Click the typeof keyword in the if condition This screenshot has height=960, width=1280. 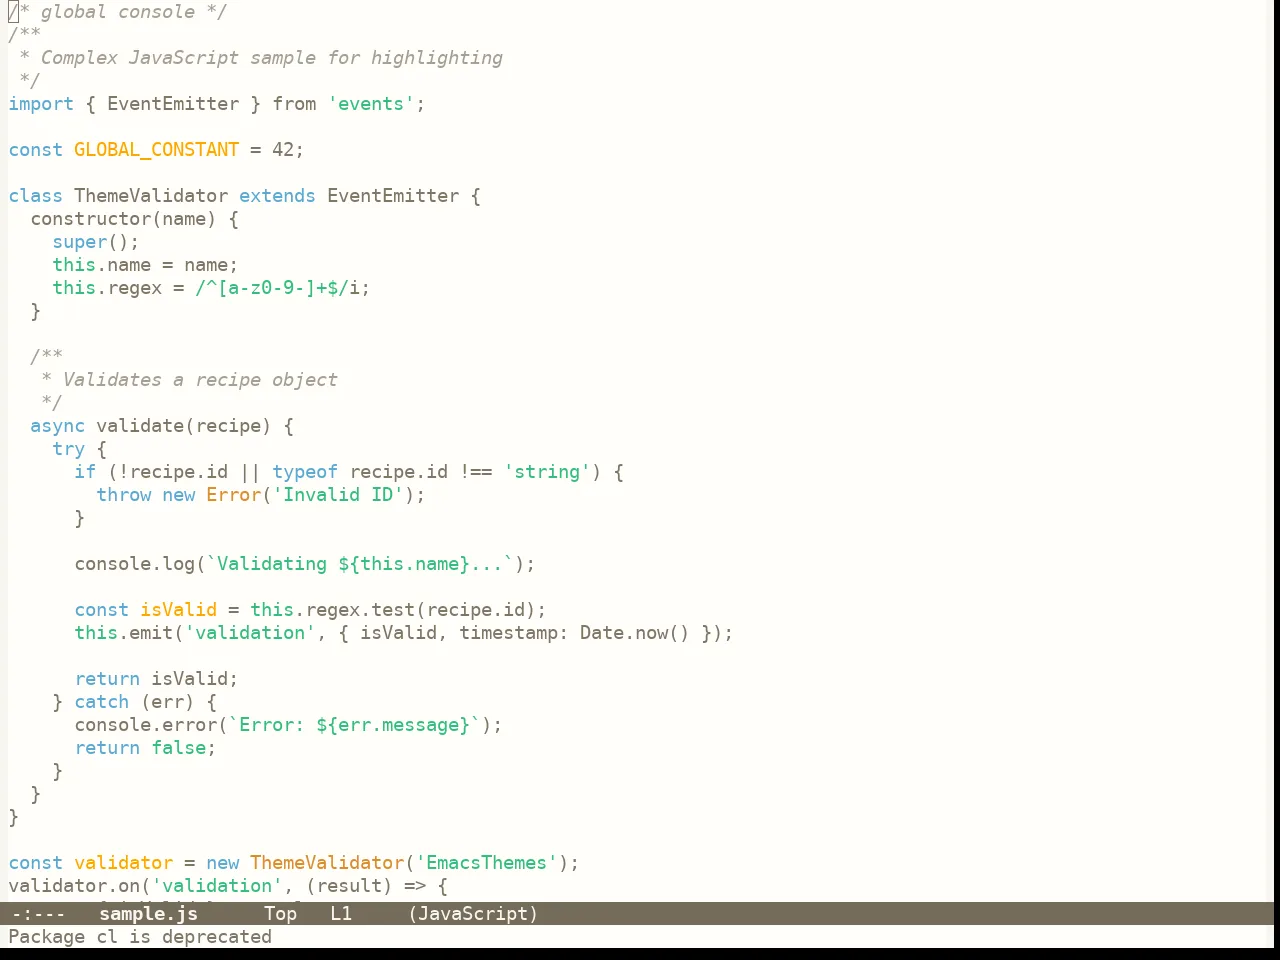pyautogui.click(x=305, y=471)
